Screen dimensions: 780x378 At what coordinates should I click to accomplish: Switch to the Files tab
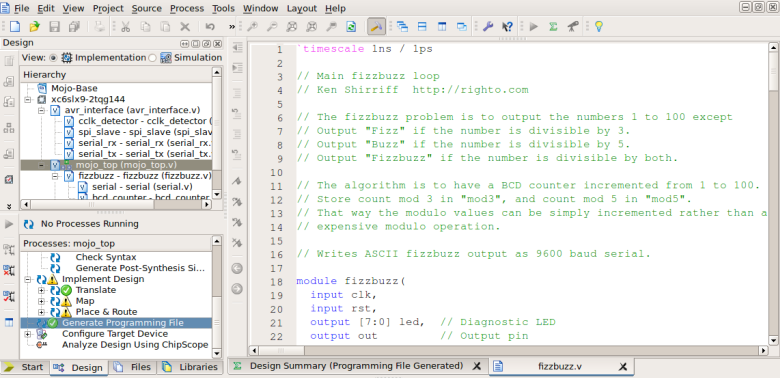coord(132,367)
